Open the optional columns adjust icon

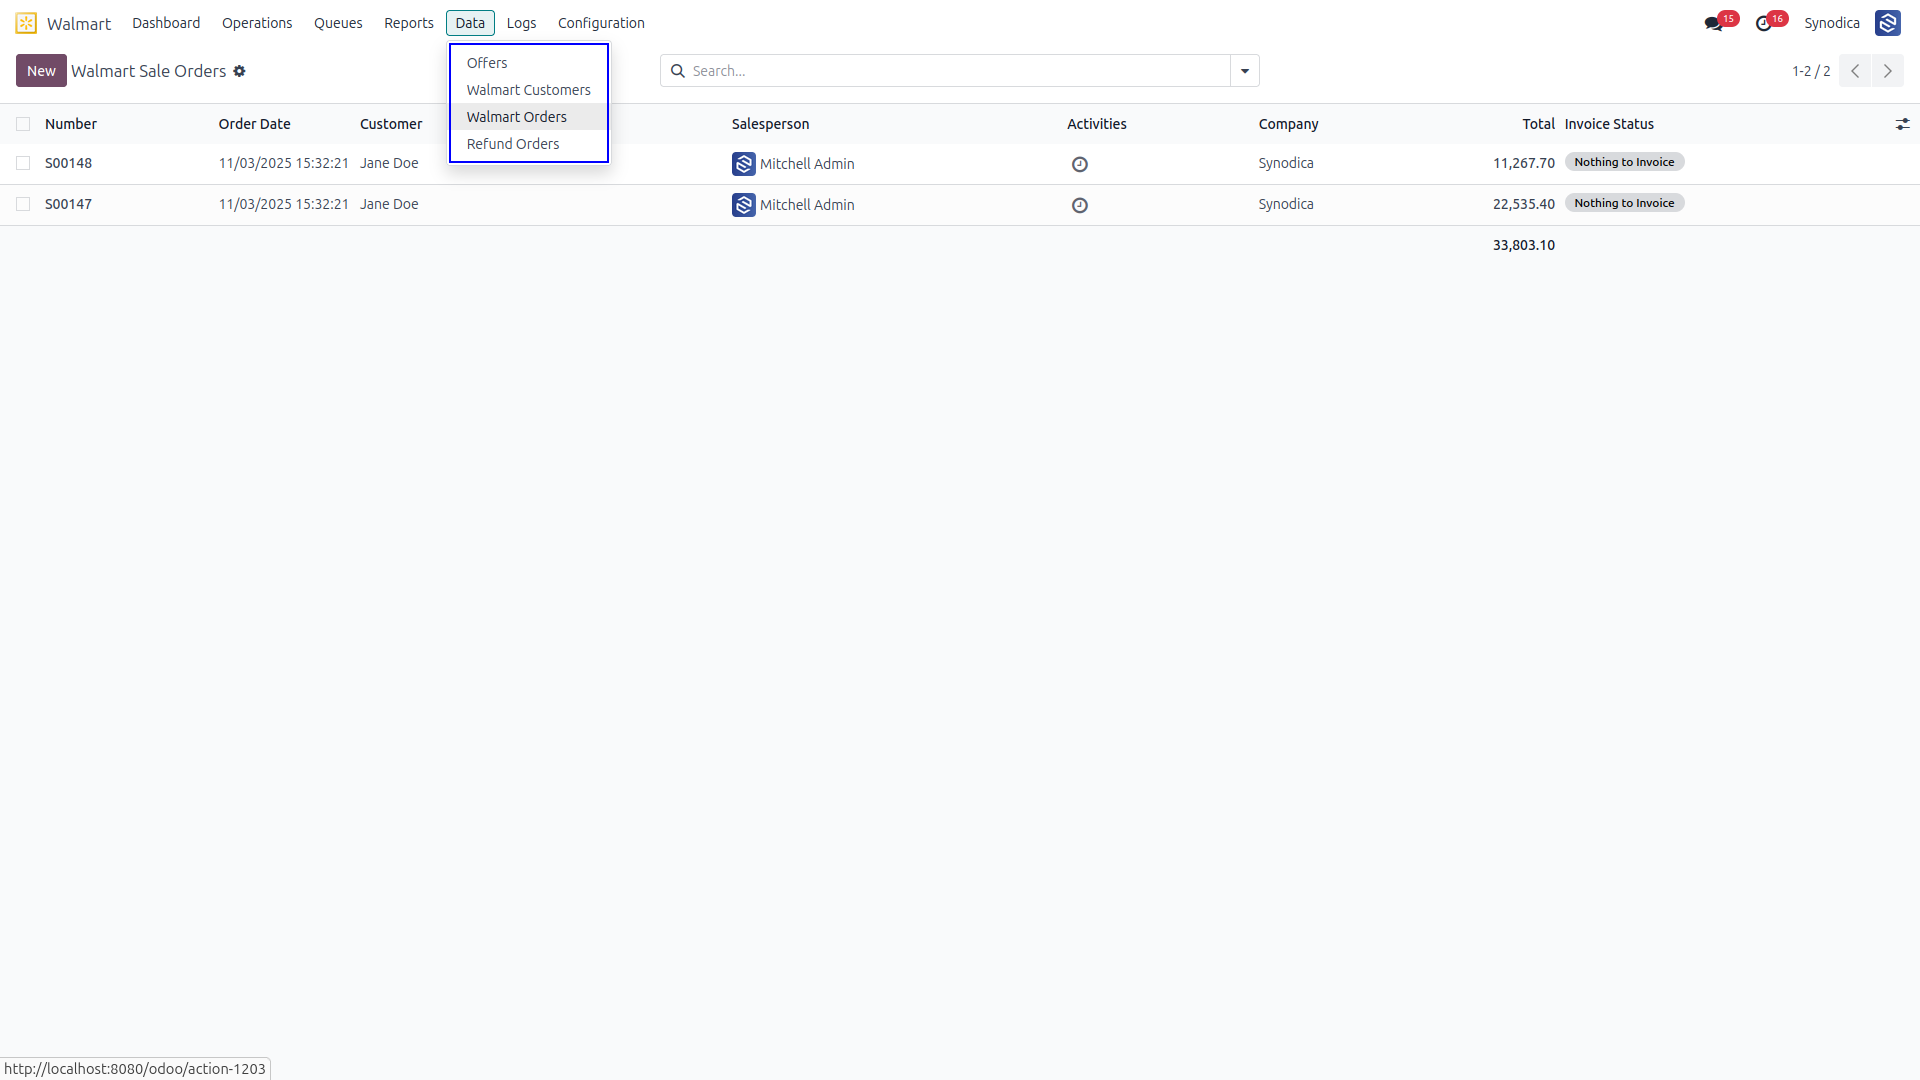pos(1902,124)
